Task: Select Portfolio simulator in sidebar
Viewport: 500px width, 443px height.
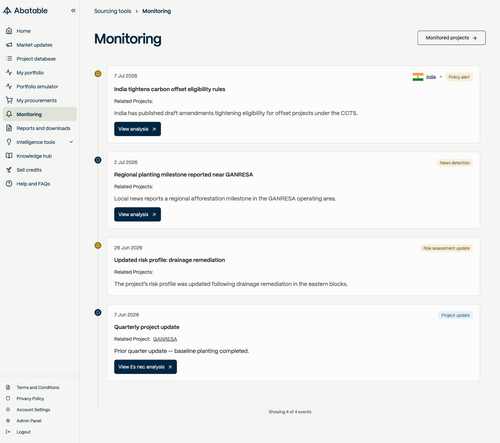Action: tap(37, 87)
